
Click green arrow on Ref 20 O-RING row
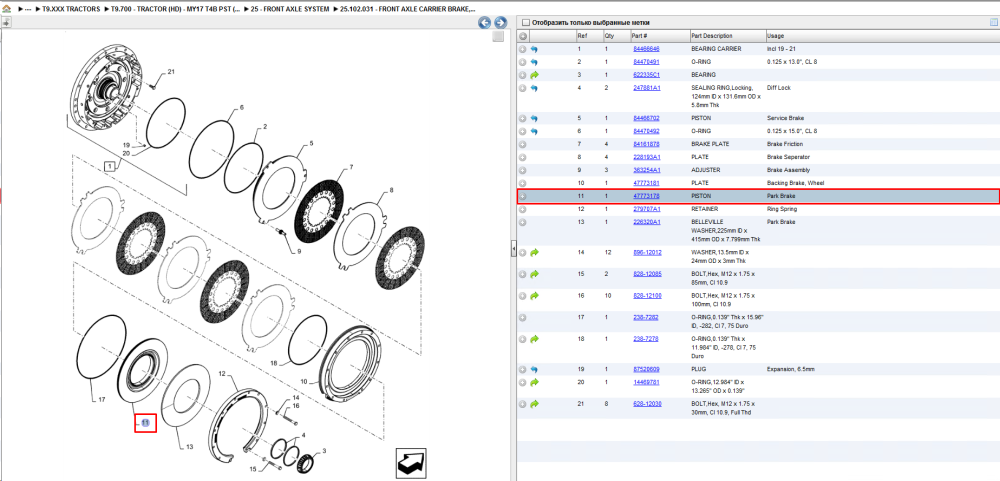click(x=534, y=383)
